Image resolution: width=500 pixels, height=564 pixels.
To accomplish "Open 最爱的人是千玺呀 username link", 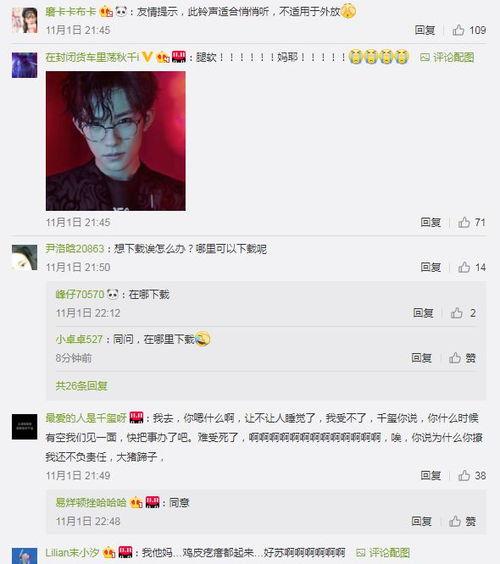I will tap(86, 418).
